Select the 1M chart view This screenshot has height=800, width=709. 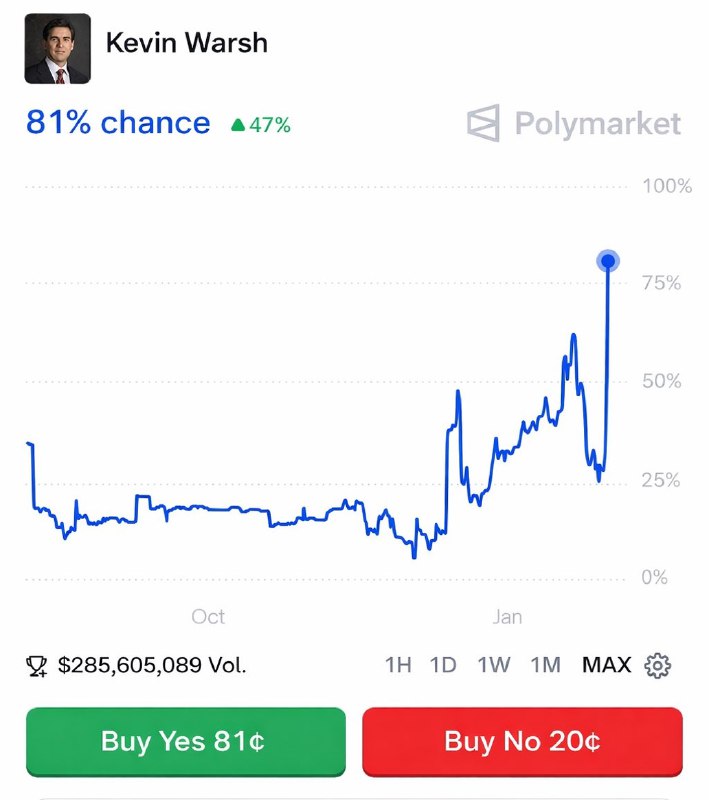541,664
